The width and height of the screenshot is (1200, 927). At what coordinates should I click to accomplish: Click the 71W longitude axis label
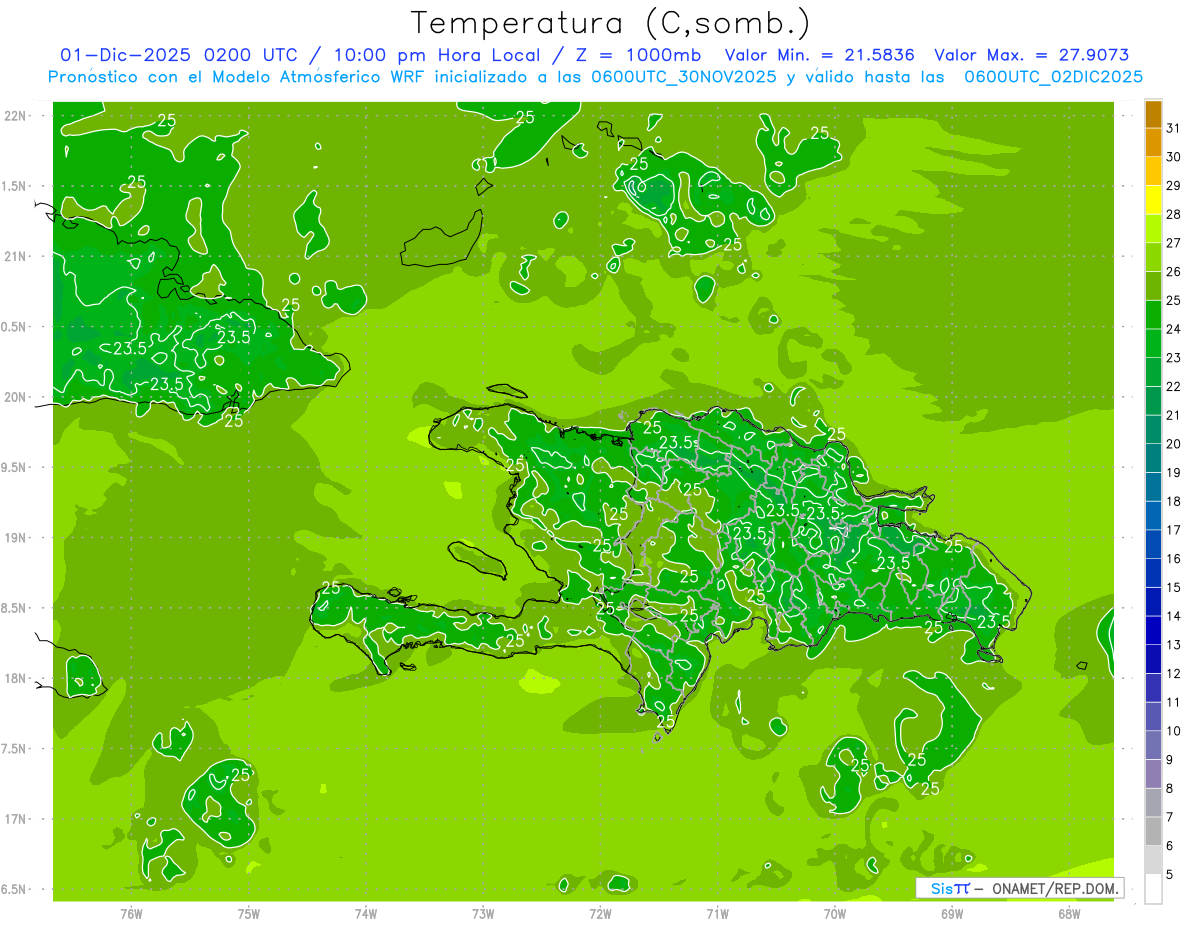717,914
